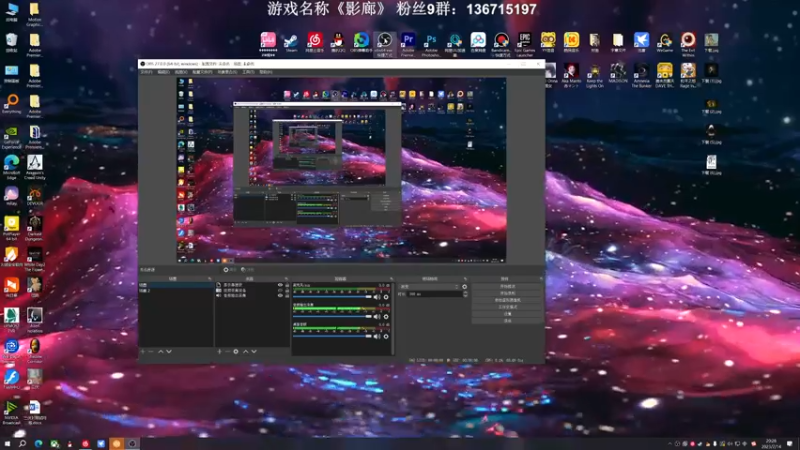The width and height of the screenshot is (800, 450).
Task: Open OBS Scene Collection menu
Action: pyautogui.click(x=227, y=72)
